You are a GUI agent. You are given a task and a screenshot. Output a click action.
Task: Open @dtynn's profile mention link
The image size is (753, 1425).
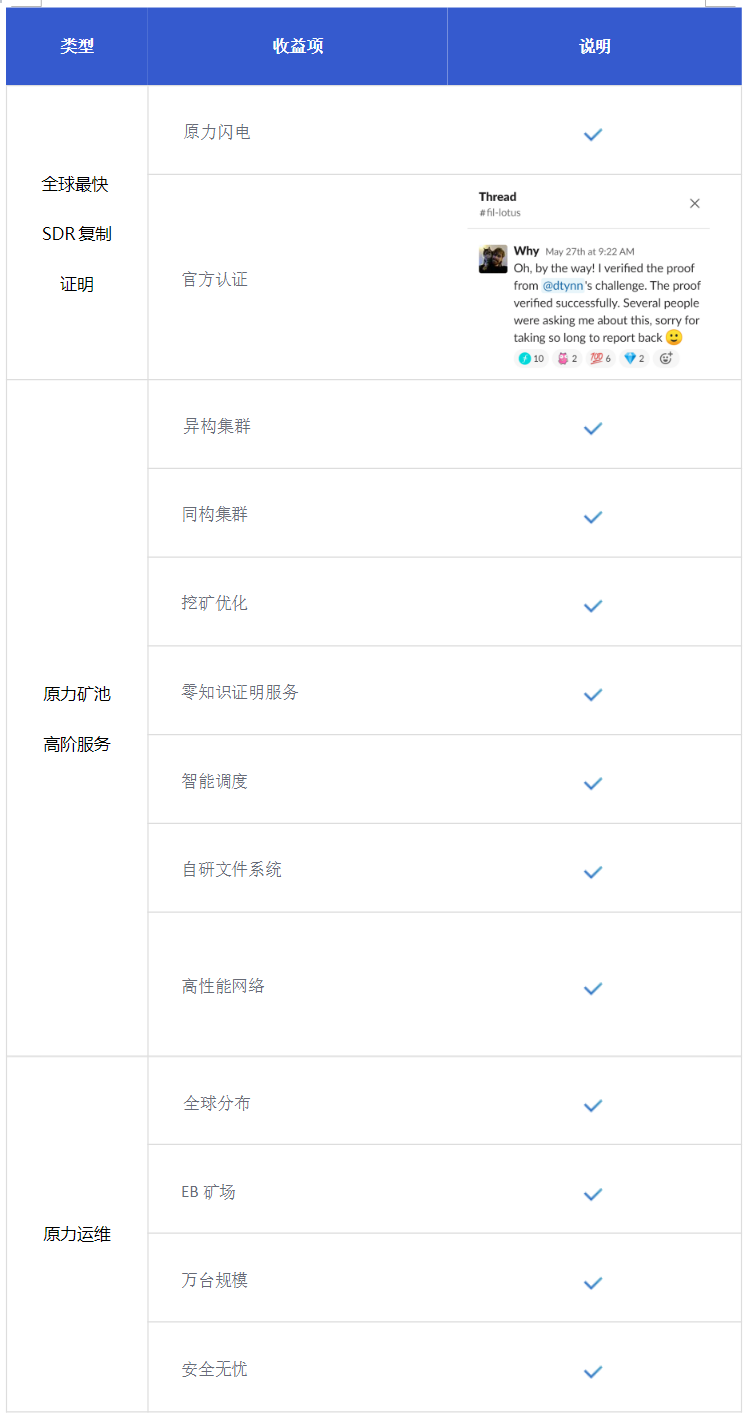[x=564, y=285]
